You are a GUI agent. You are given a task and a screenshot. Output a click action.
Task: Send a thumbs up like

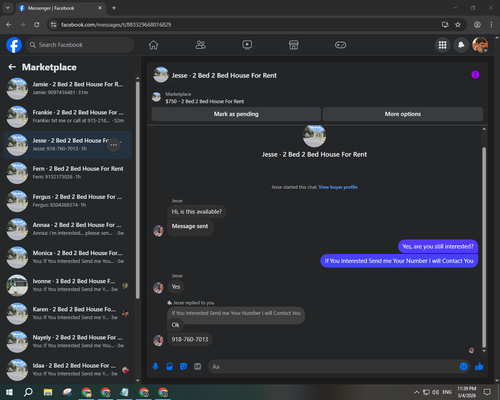479,367
